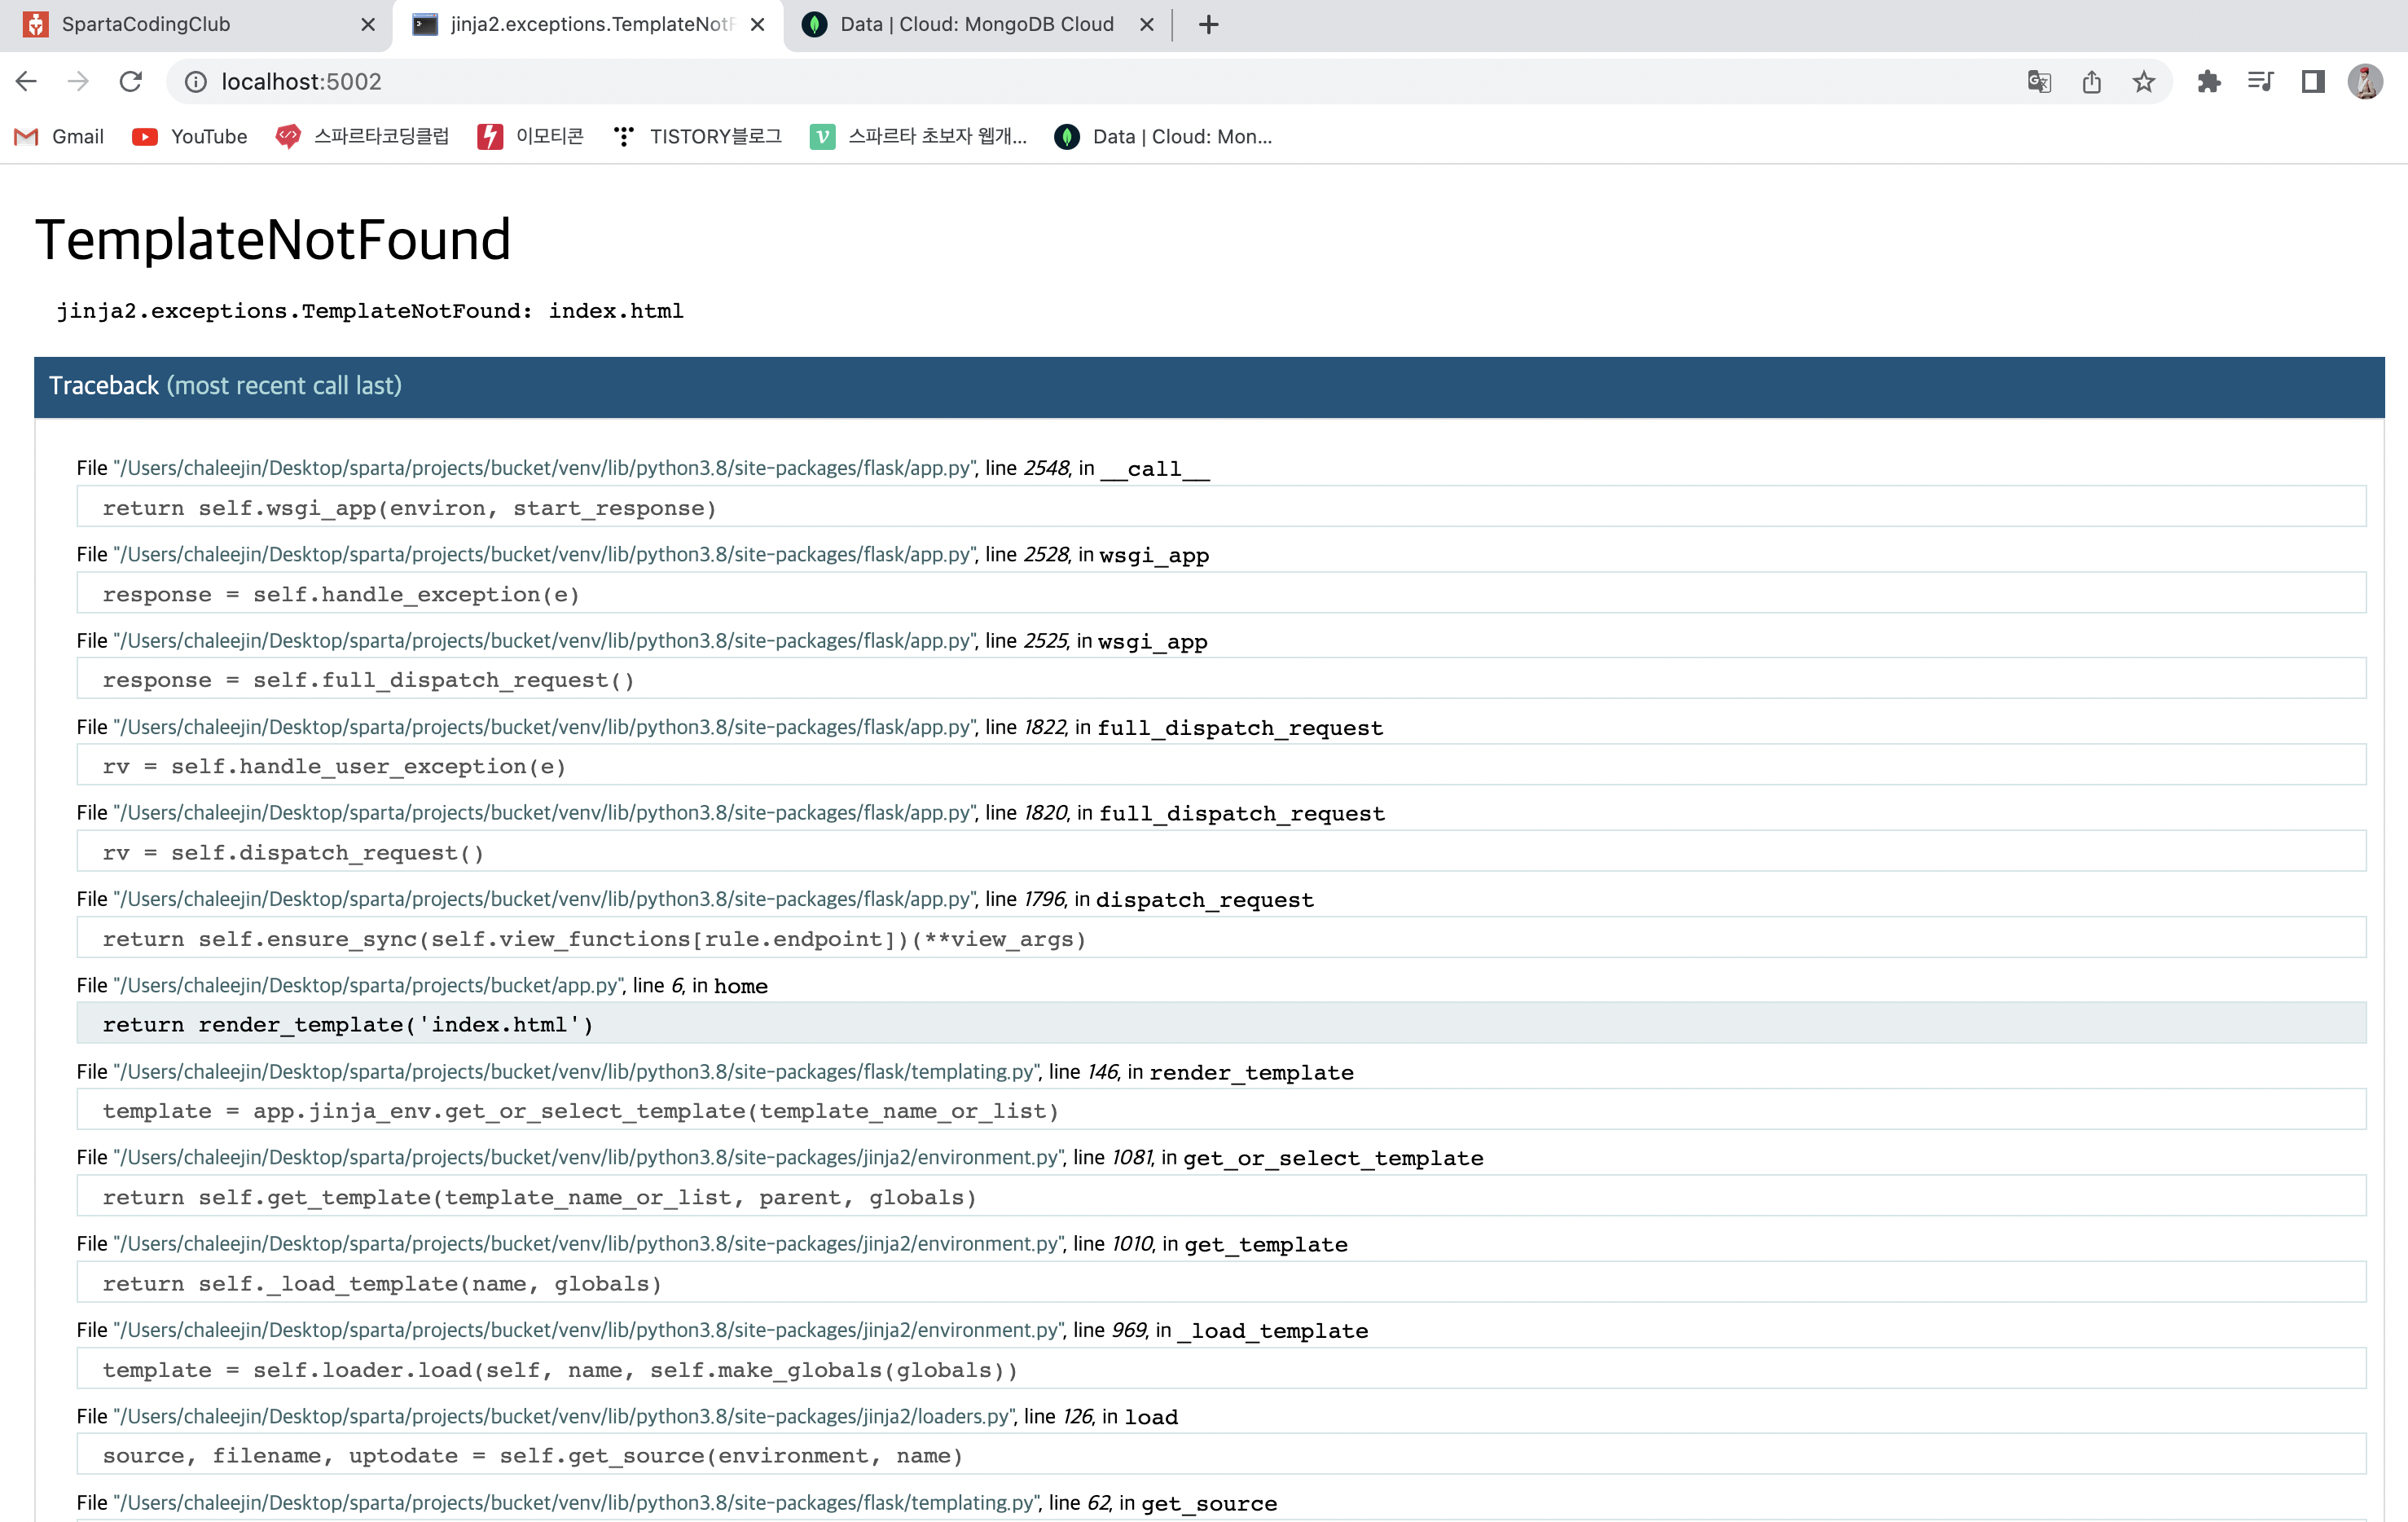Click the flask/app.py path at line 2525
2408x1522 pixels.
(545, 640)
